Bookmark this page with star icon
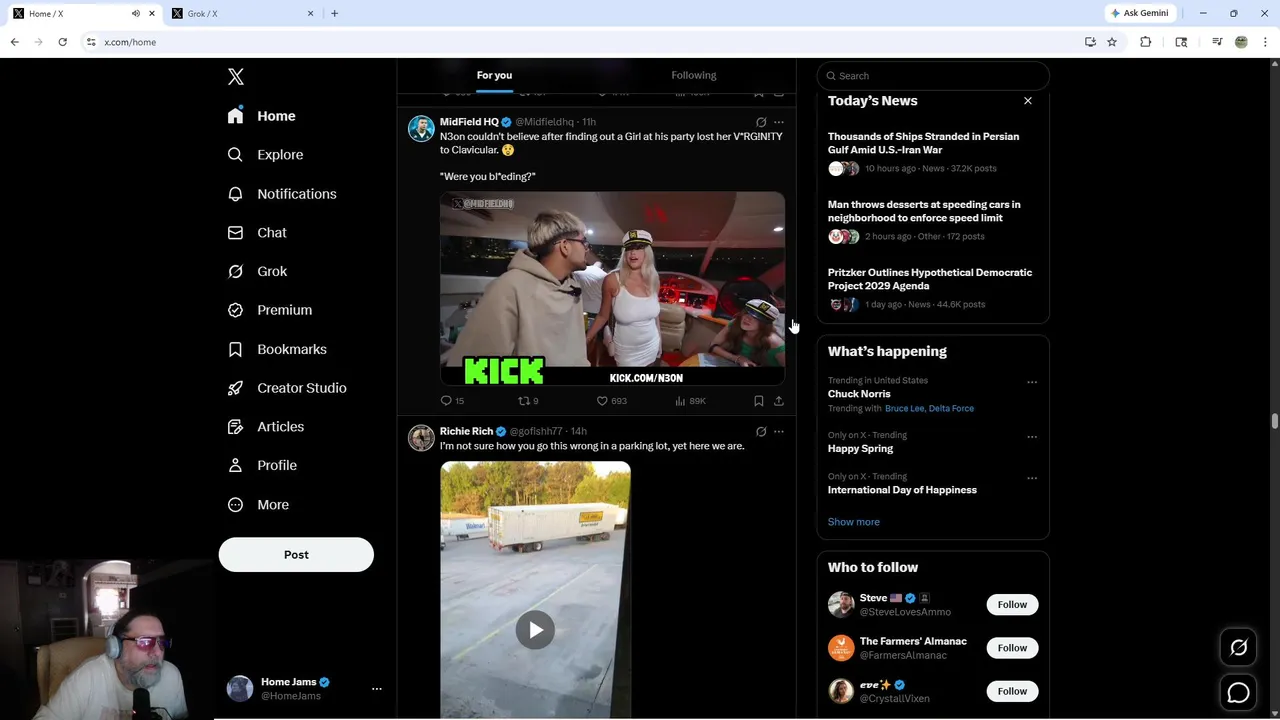Viewport: 1280px width, 720px height. 1112,42
